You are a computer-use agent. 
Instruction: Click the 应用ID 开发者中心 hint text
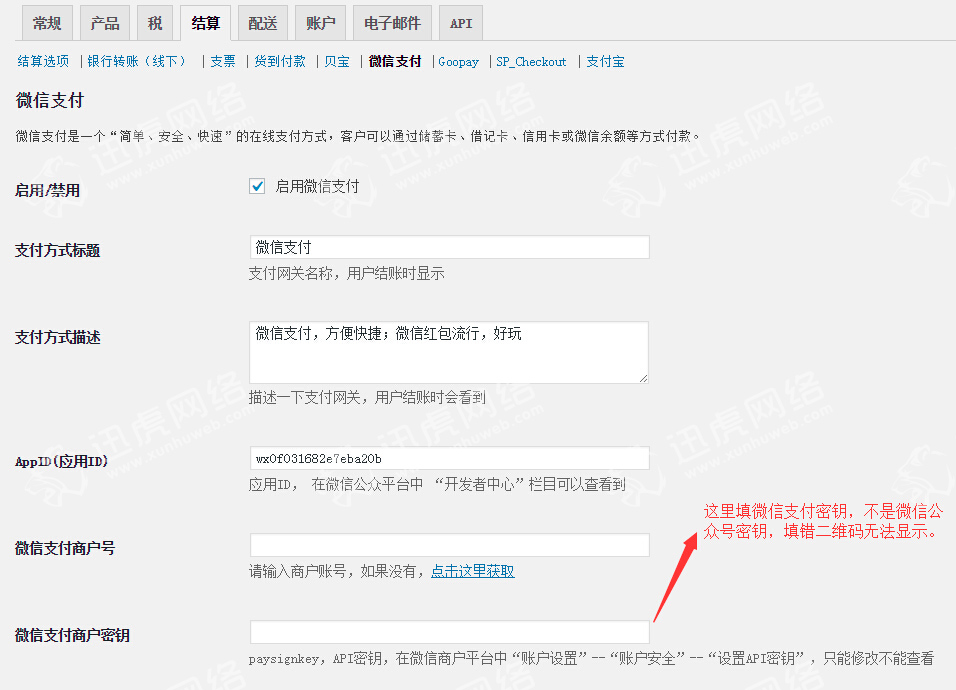pyautogui.click(x=437, y=485)
